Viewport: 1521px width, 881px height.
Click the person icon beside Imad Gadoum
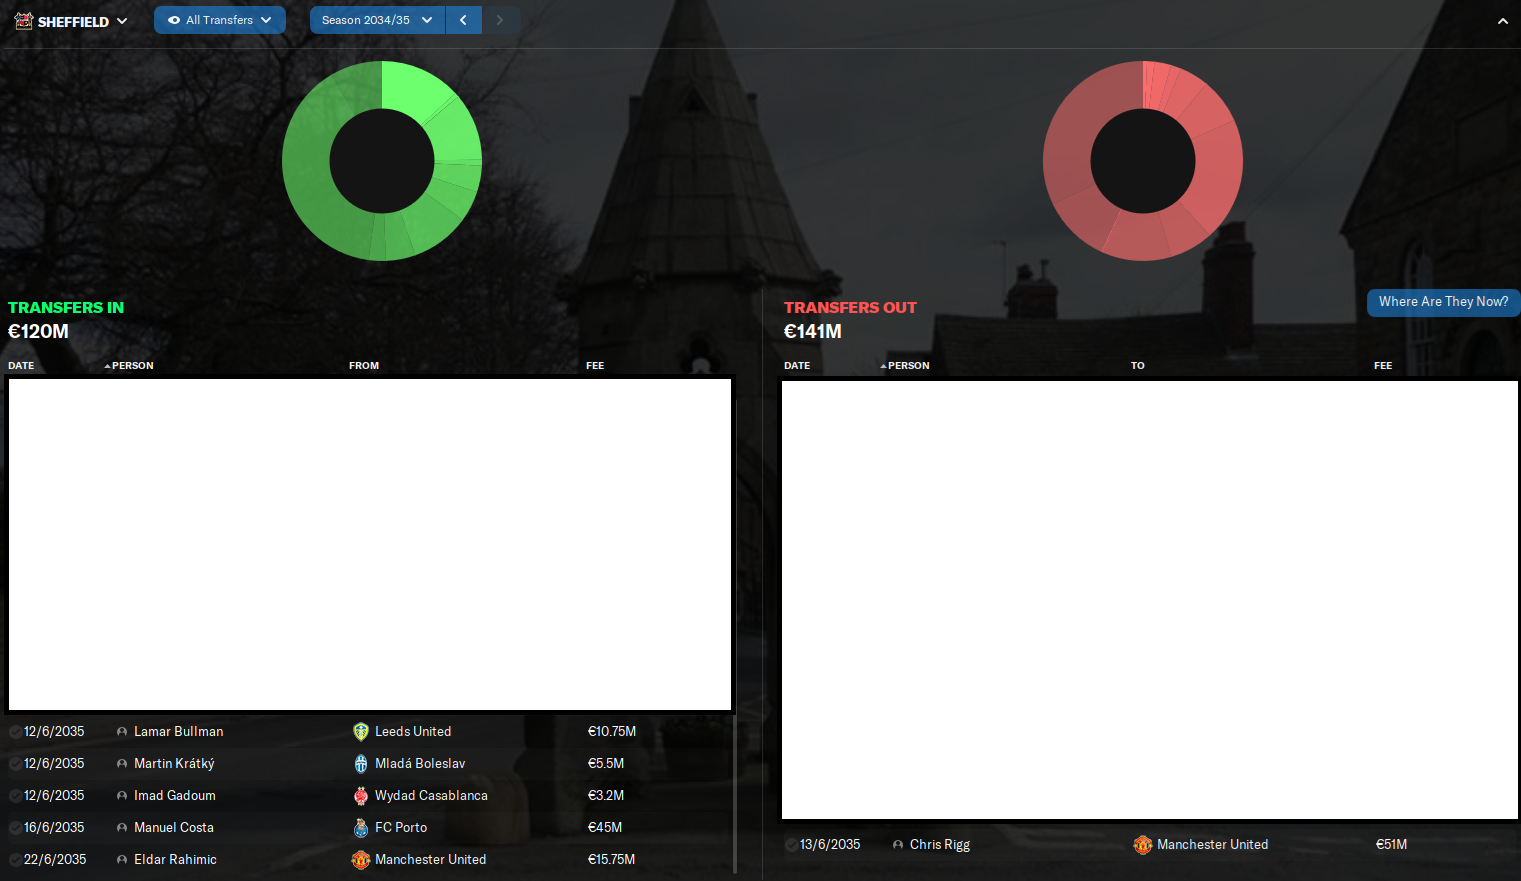pos(122,796)
